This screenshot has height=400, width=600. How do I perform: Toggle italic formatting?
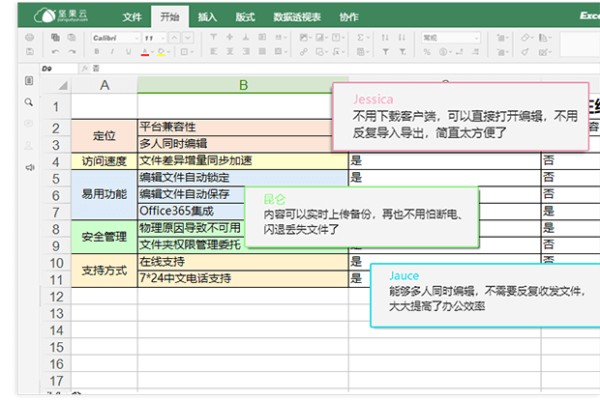coord(112,52)
